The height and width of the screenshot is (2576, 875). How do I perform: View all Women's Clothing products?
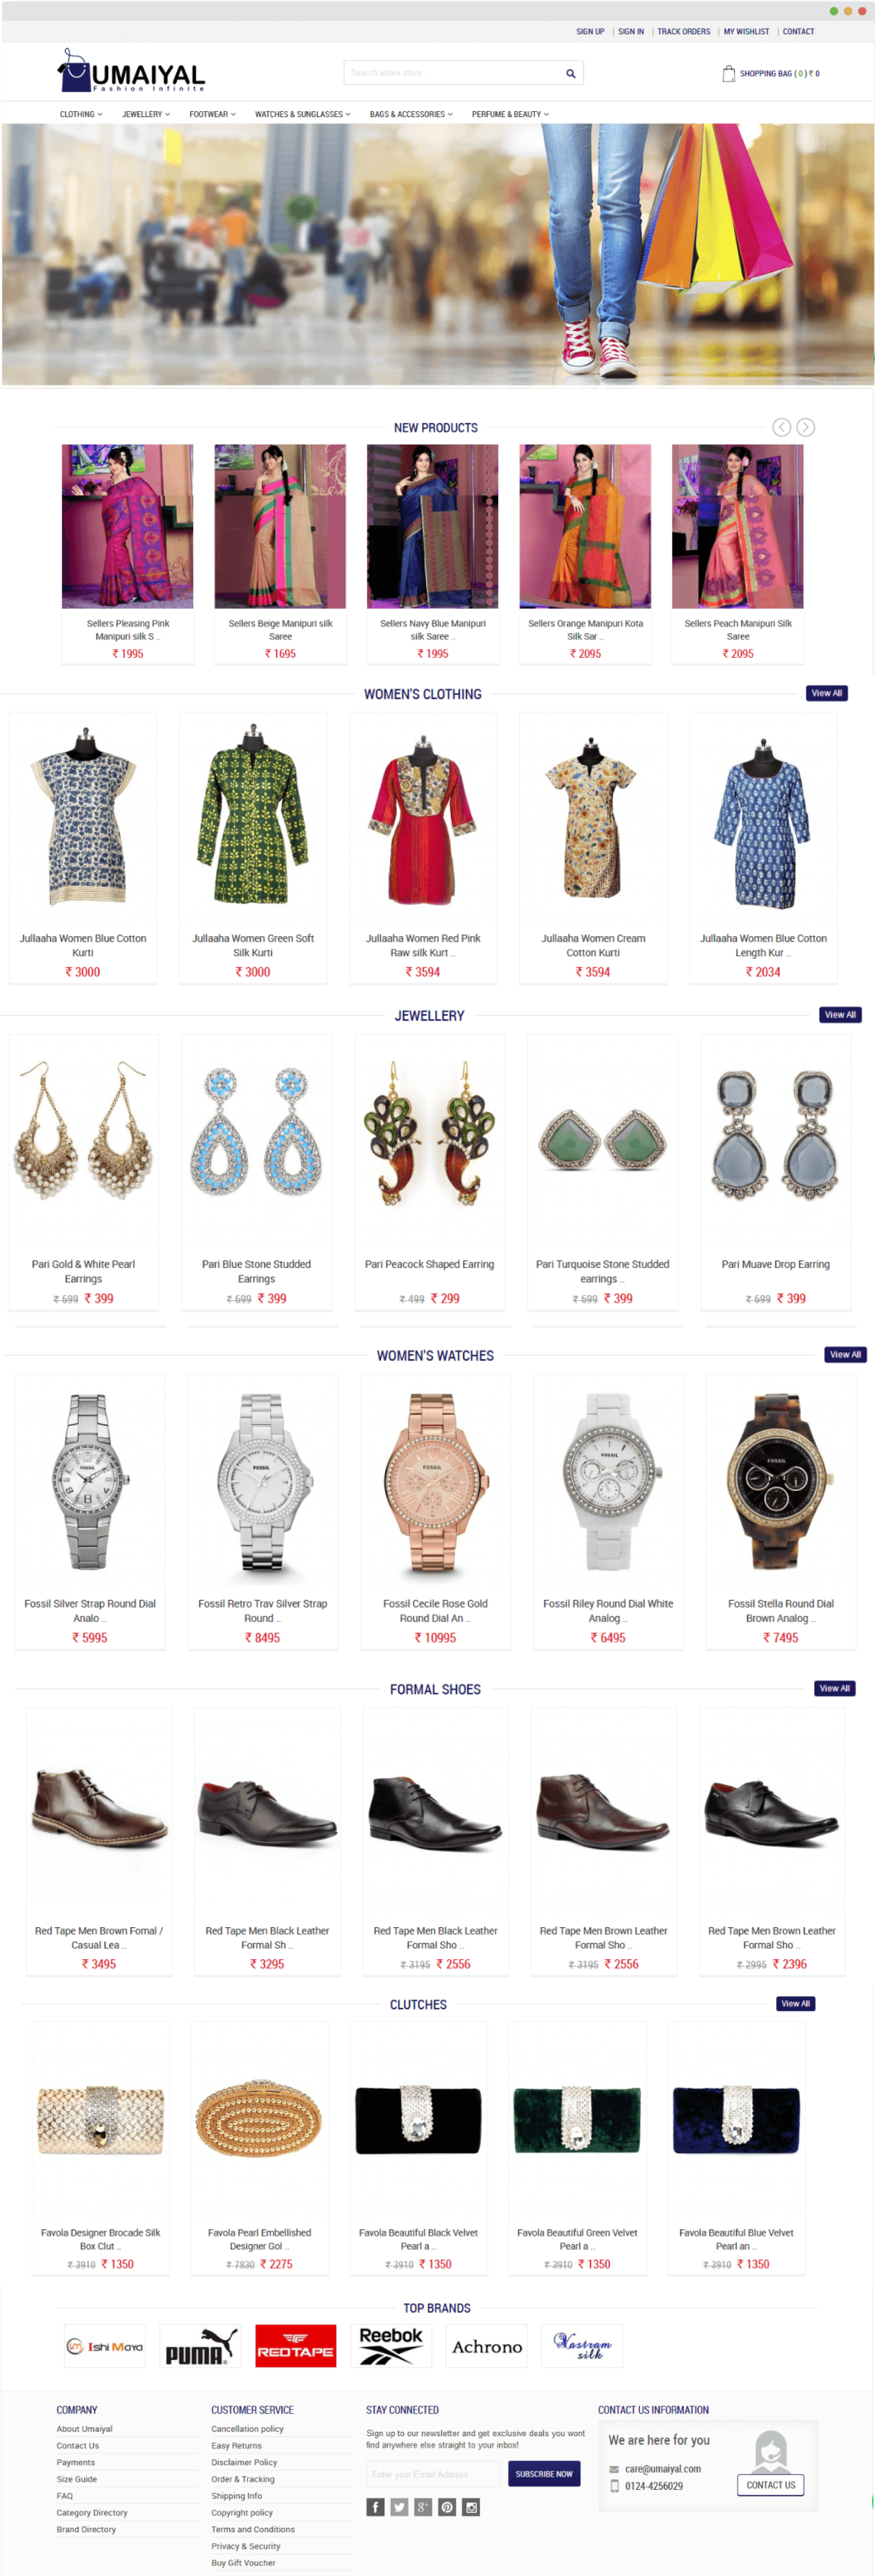(826, 693)
